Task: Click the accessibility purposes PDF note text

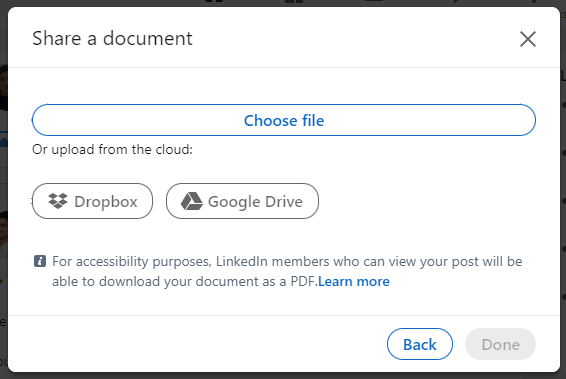Action: (287, 271)
